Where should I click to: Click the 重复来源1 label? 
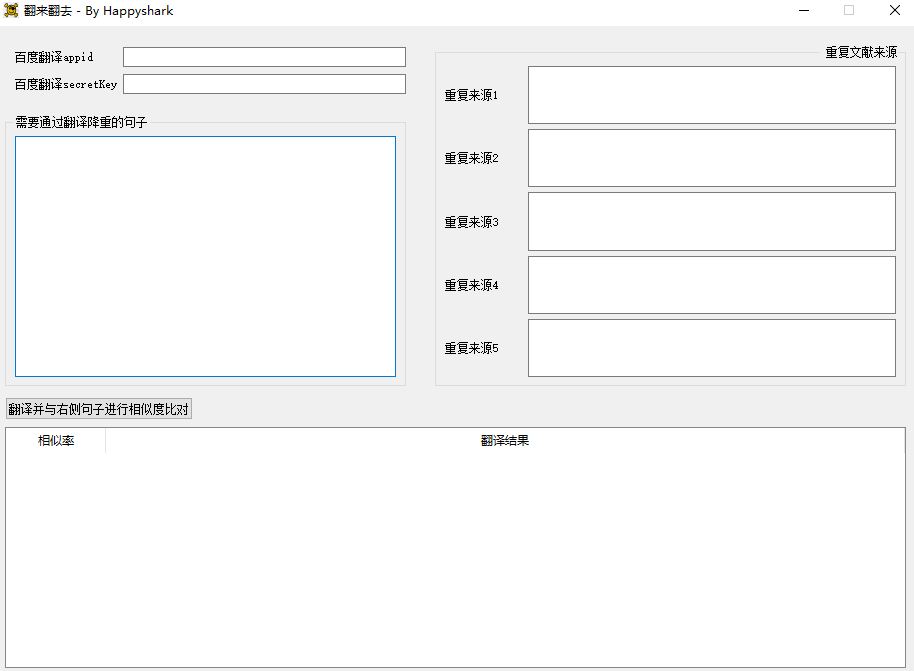pyautogui.click(x=471, y=96)
